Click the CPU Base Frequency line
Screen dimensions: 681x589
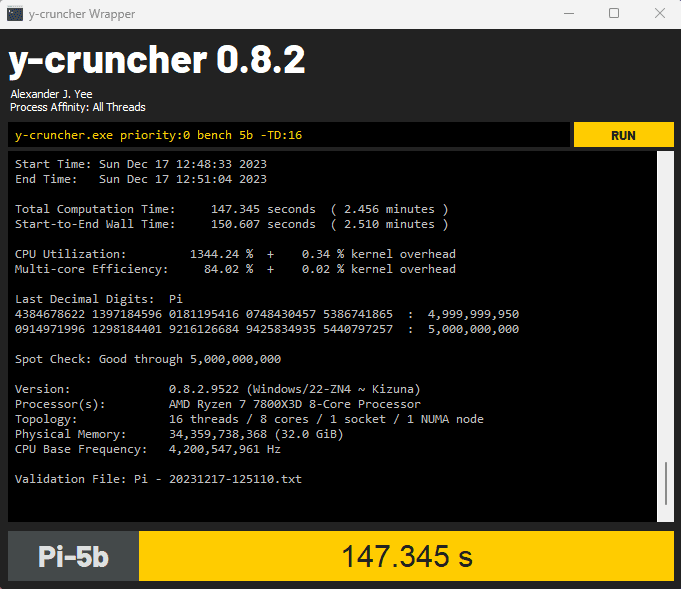[148, 449]
